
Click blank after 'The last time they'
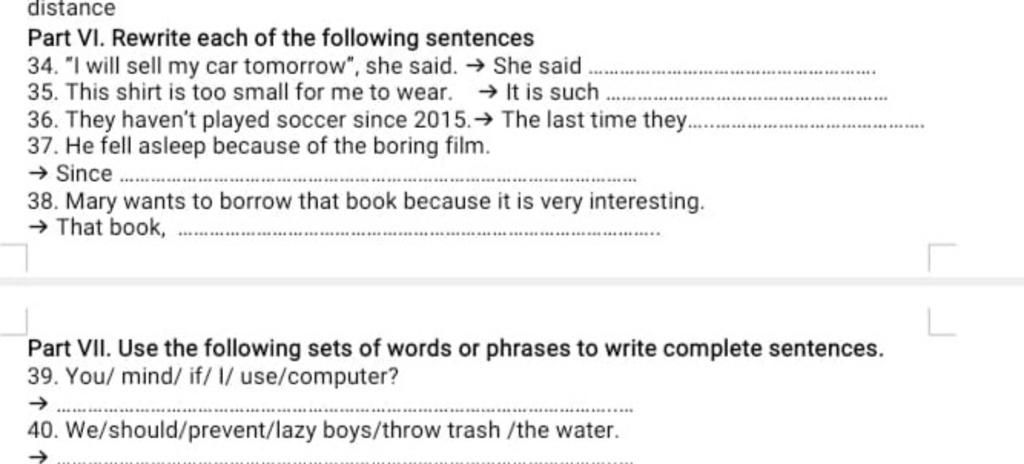(807, 126)
